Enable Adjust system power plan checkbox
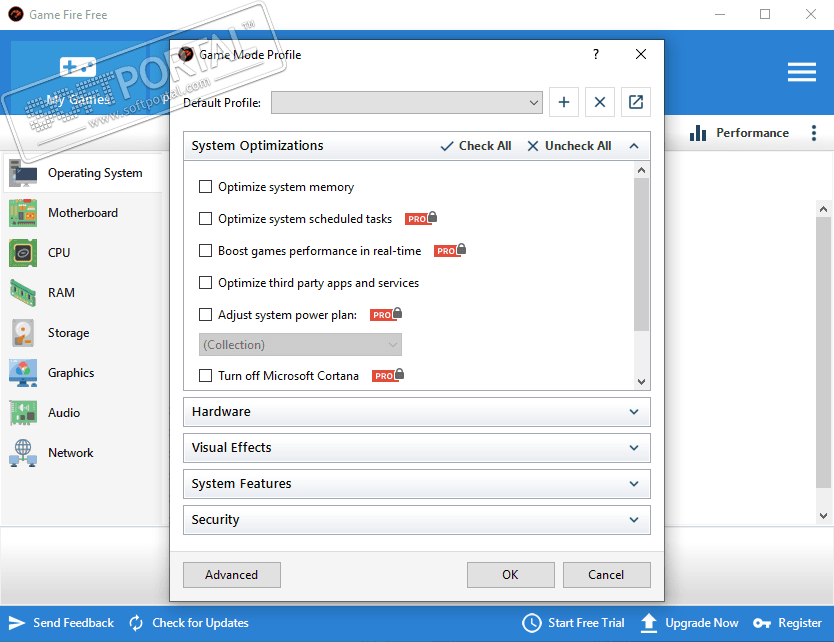This screenshot has width=834, height=642. 205,314
